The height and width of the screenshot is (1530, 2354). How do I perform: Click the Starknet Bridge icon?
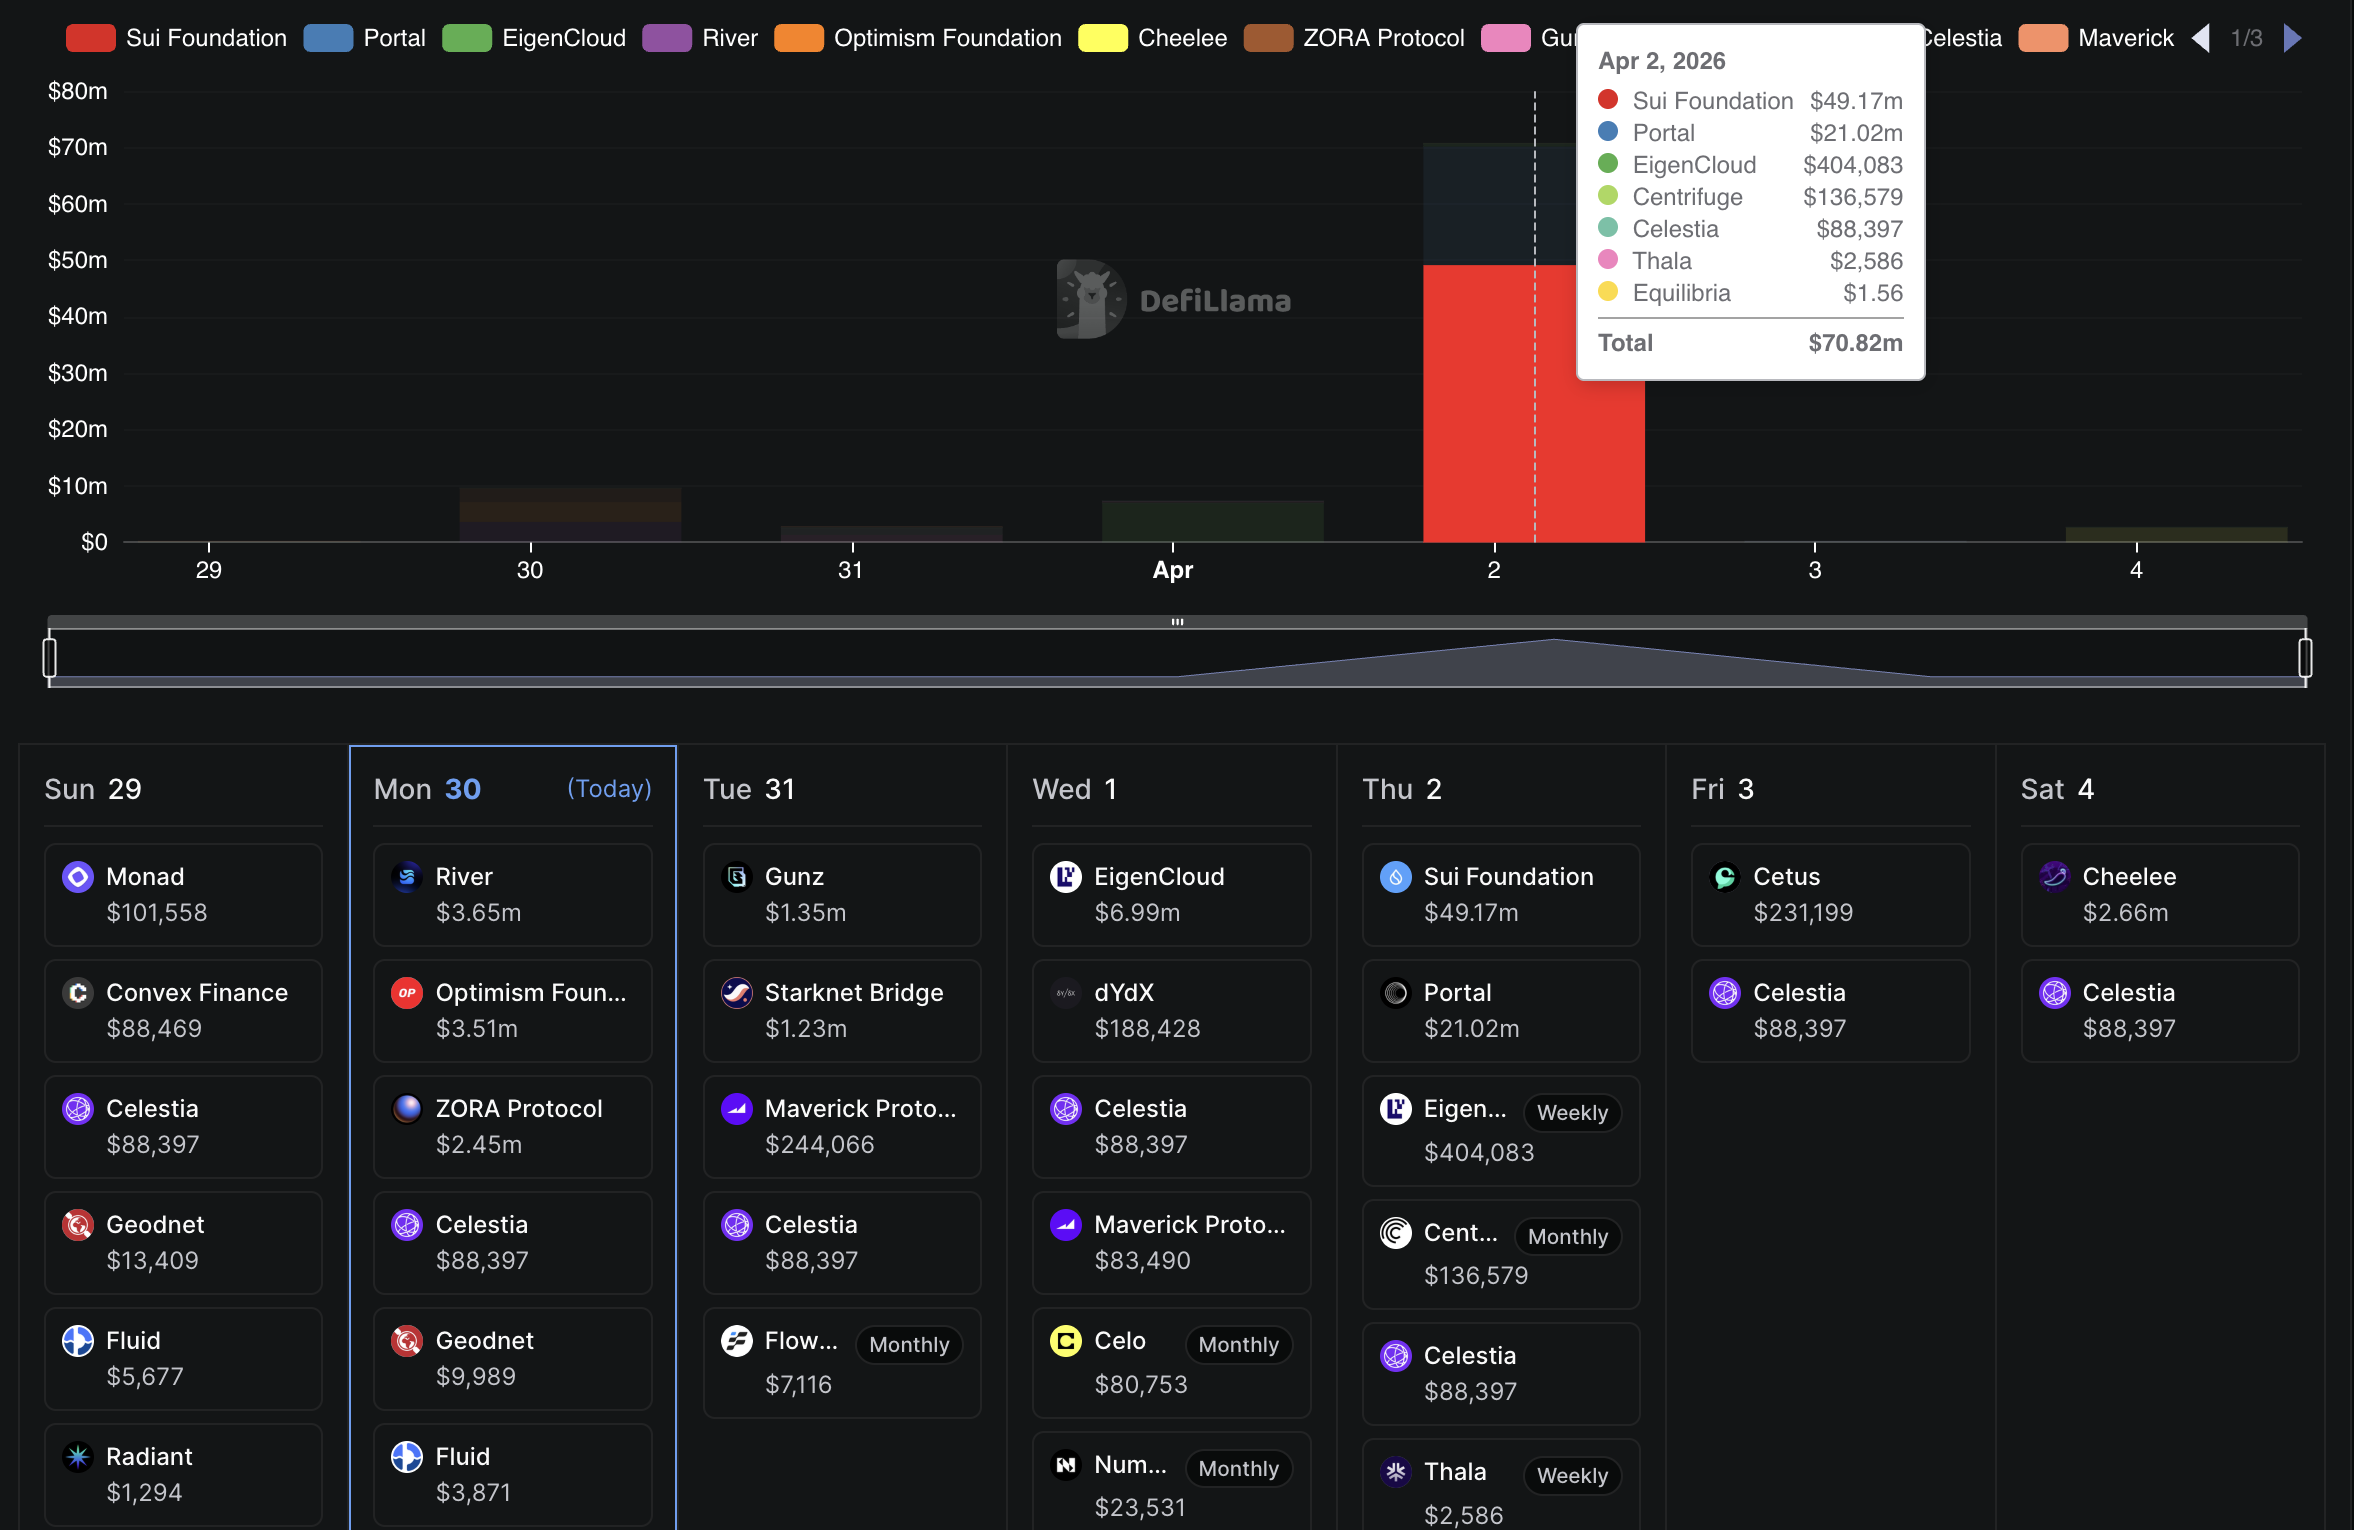[x=736, y=993]
